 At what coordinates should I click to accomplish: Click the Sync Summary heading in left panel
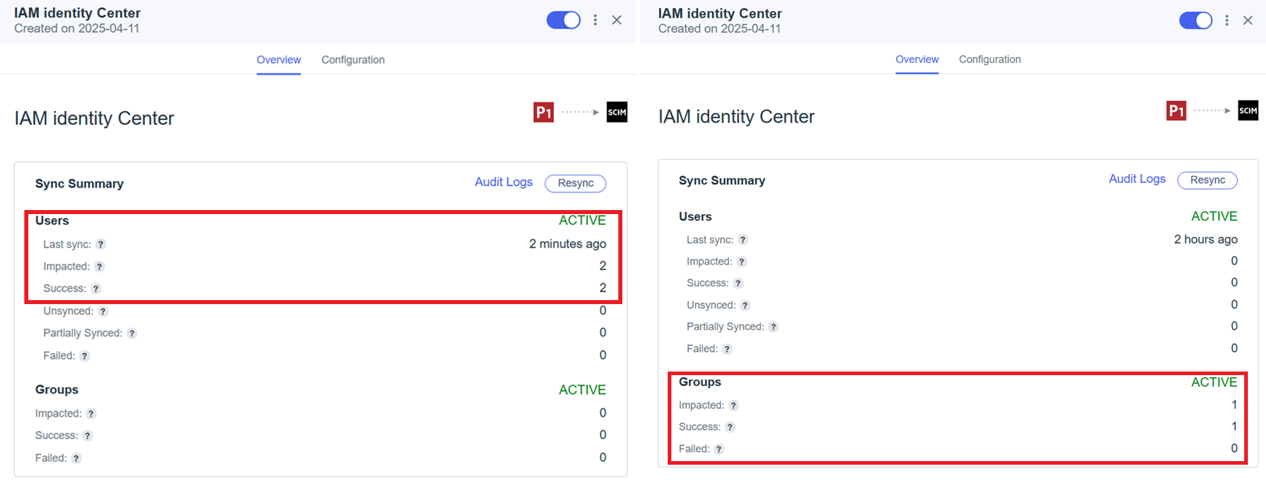click(79, 184)
